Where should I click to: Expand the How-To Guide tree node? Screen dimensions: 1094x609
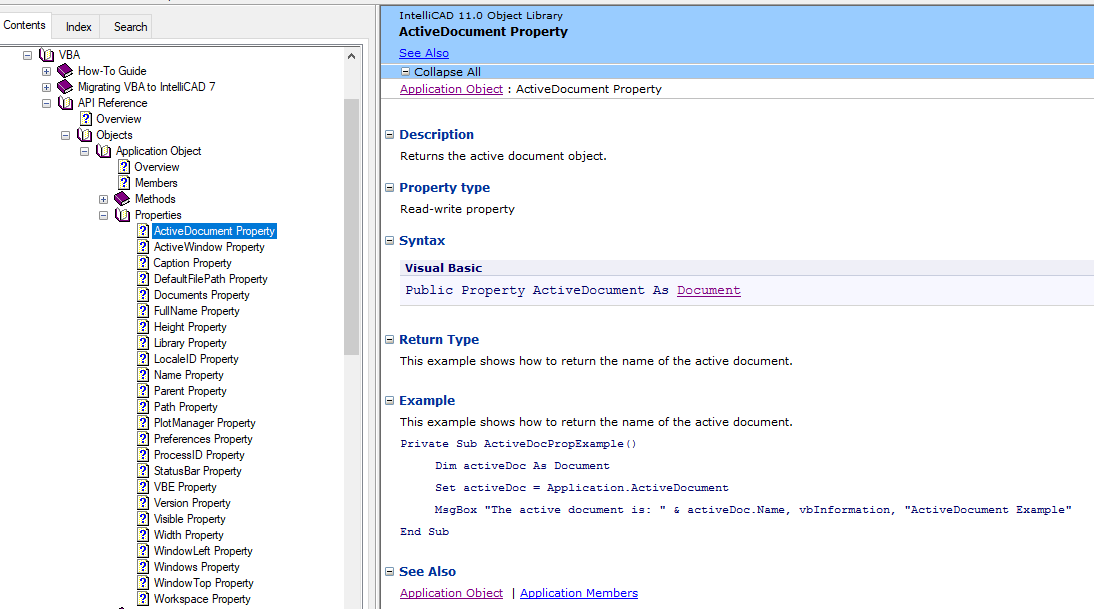(x=46, y=70)
